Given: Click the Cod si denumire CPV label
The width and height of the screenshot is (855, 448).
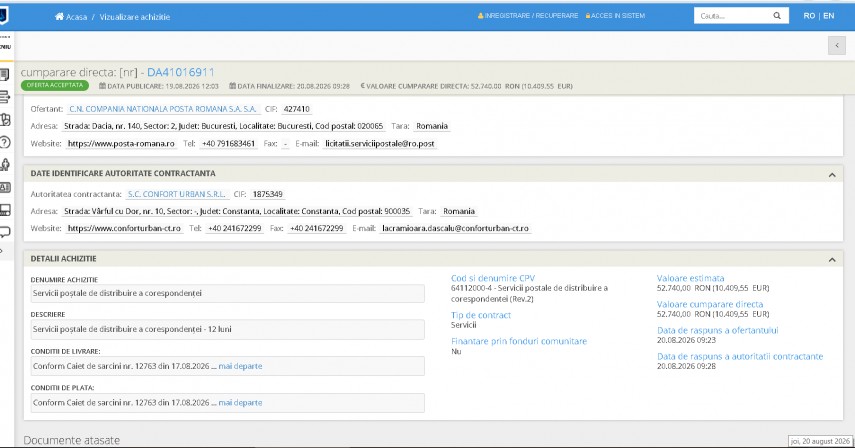Looking at the screenshot, I should (x=493, y=278).
